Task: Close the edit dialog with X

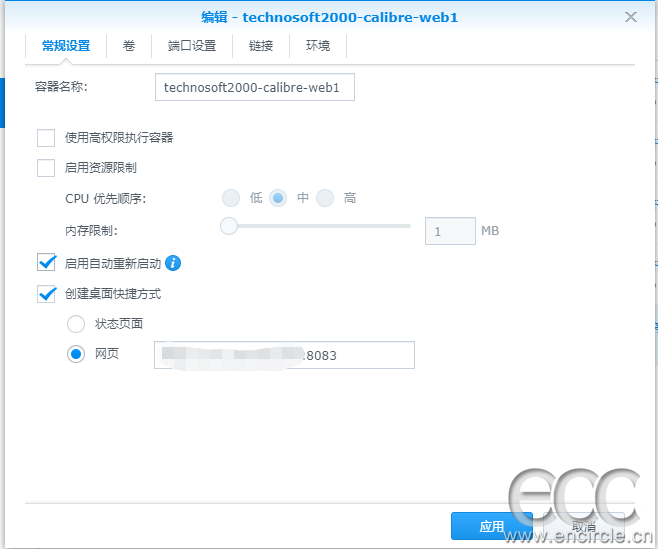Action: 631,17
